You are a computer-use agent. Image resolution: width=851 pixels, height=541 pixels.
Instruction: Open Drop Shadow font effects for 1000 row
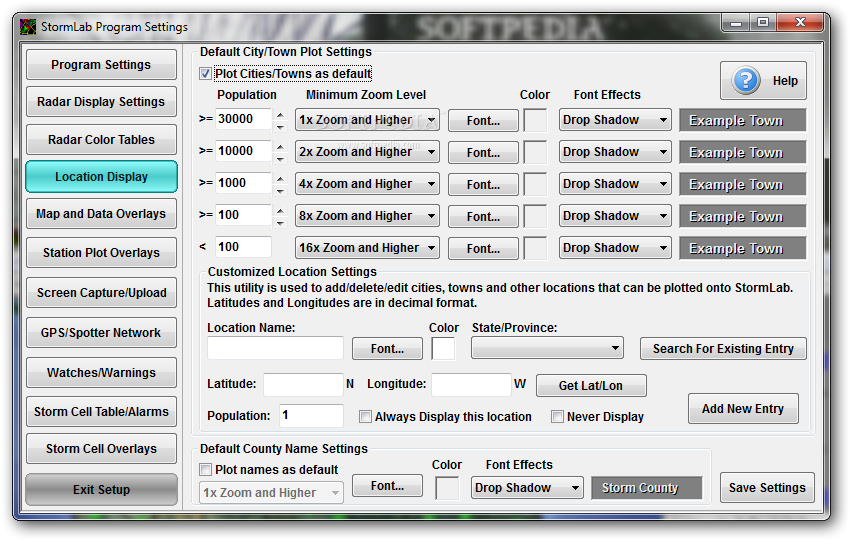615,184
